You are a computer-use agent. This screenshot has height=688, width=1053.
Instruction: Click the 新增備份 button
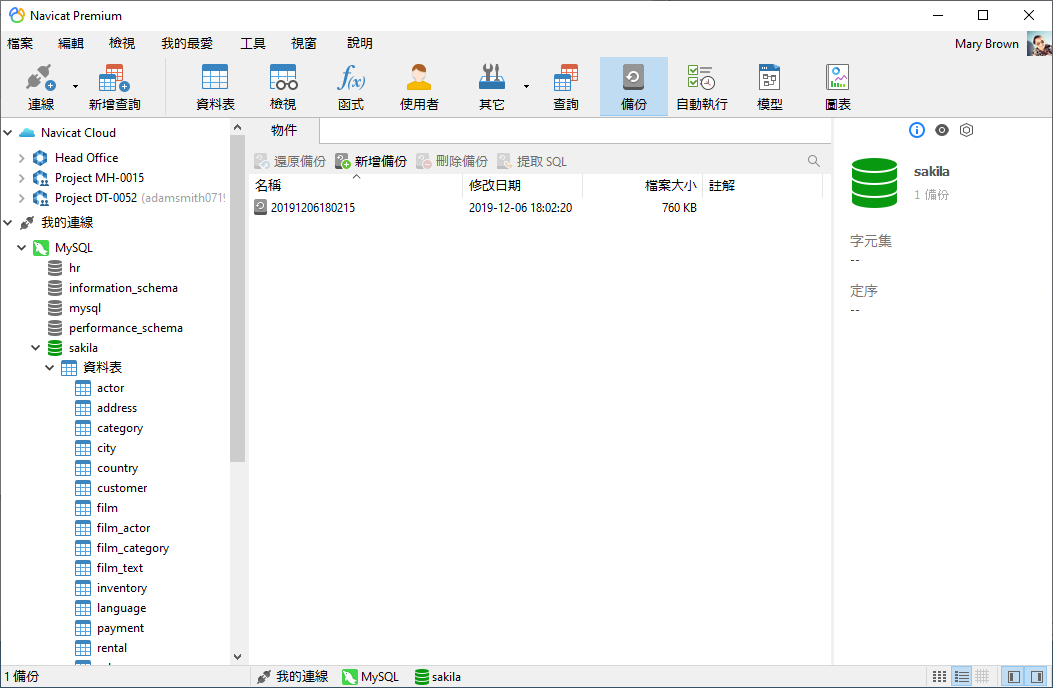[371, 161]
